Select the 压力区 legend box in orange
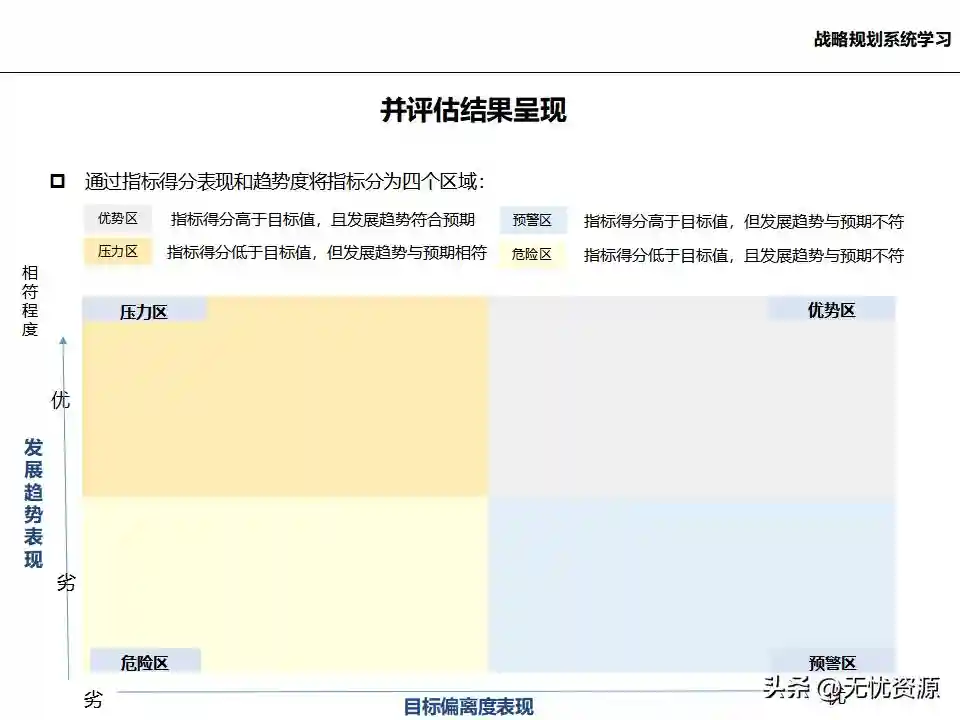The image size is (960, 720). click(x=117, y=252)
